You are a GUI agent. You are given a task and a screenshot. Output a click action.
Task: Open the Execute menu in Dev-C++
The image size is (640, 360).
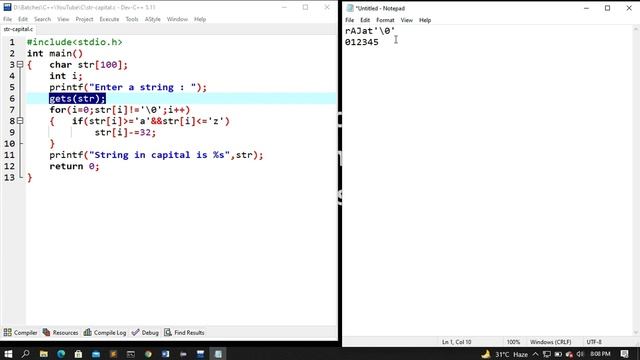pos(109,19)
